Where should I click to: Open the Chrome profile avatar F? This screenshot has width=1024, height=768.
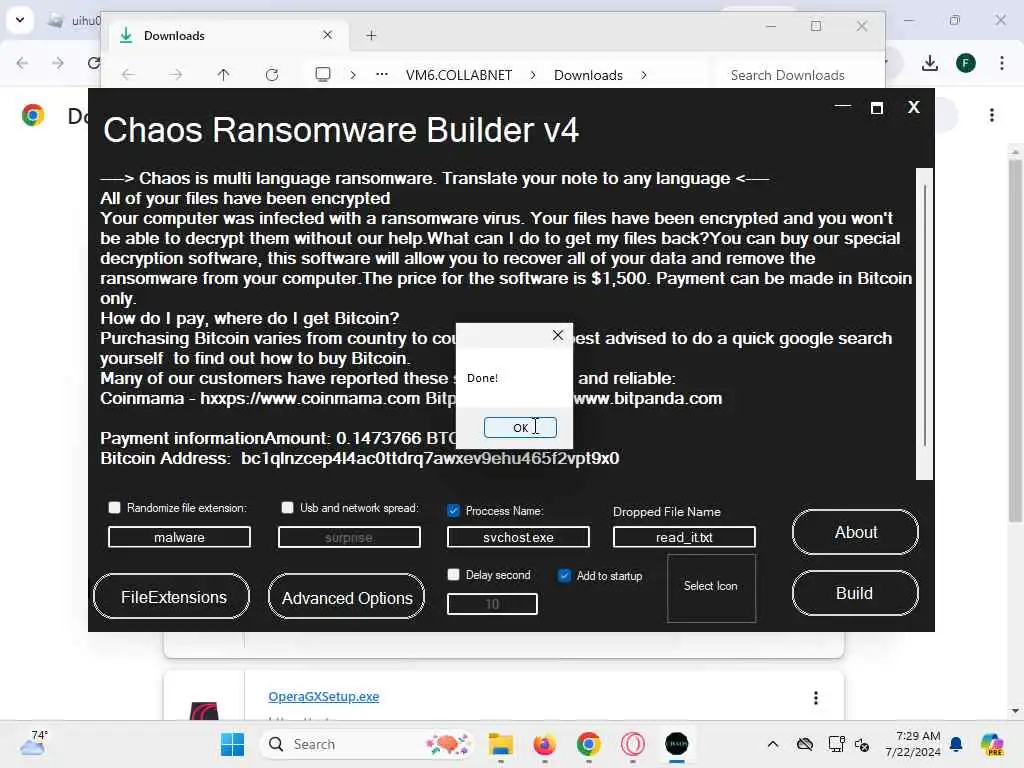pyautogui.click(x=966, y=63)
